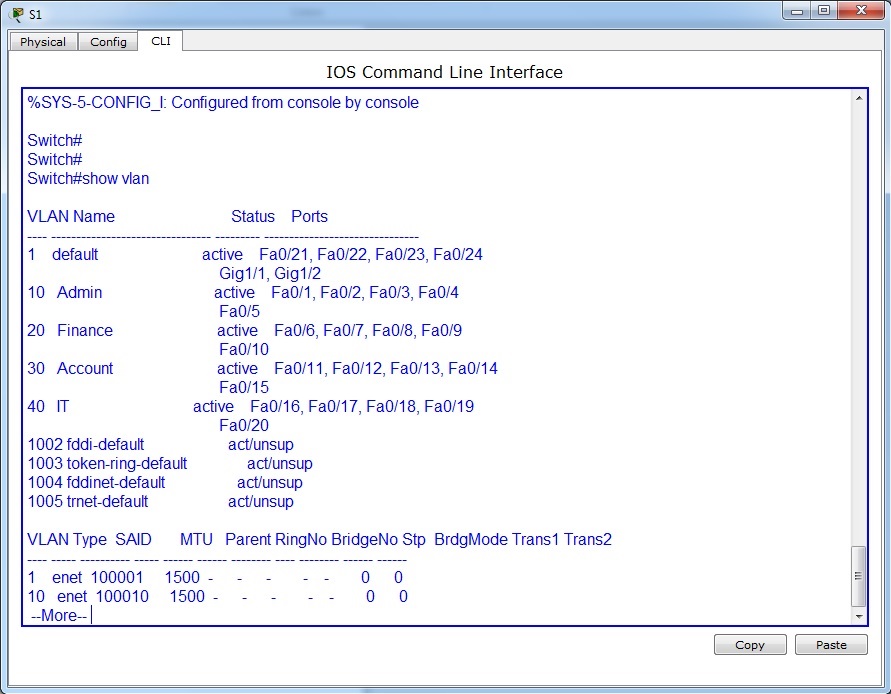Click the 'Finance' VLAN name
This screenshot has width=891, height=694.
(x=85, y=330)
